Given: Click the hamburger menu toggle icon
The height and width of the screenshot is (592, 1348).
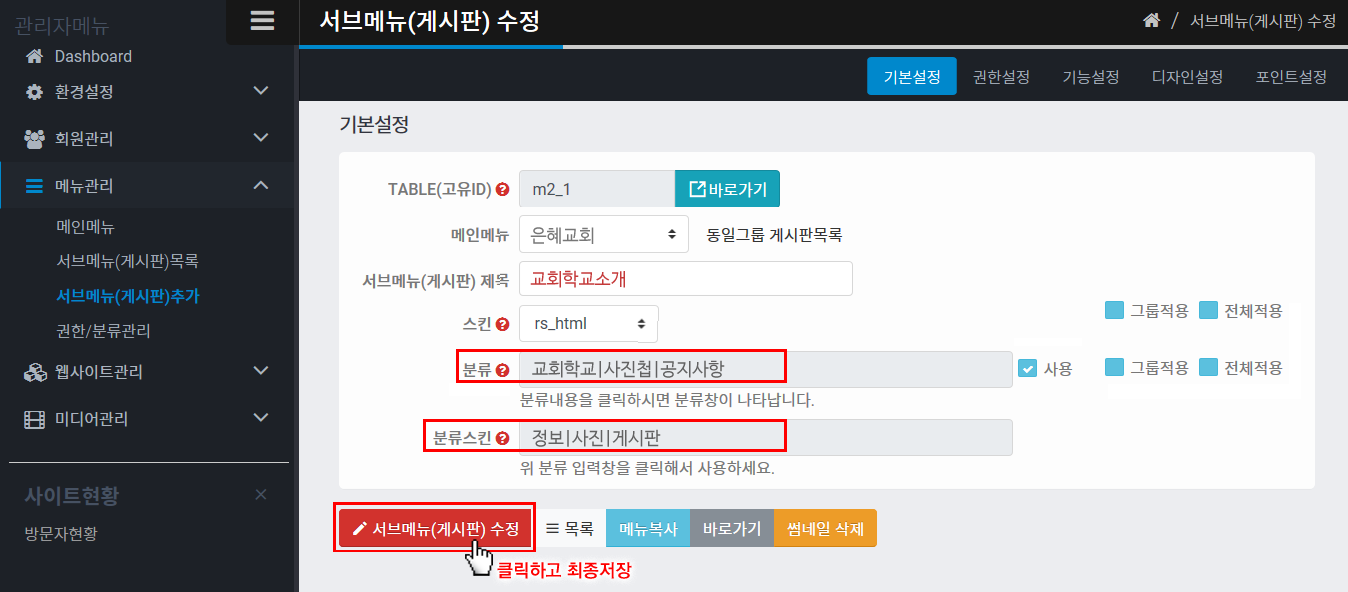Looking at the screenshot, I should [x=262, y=21].
